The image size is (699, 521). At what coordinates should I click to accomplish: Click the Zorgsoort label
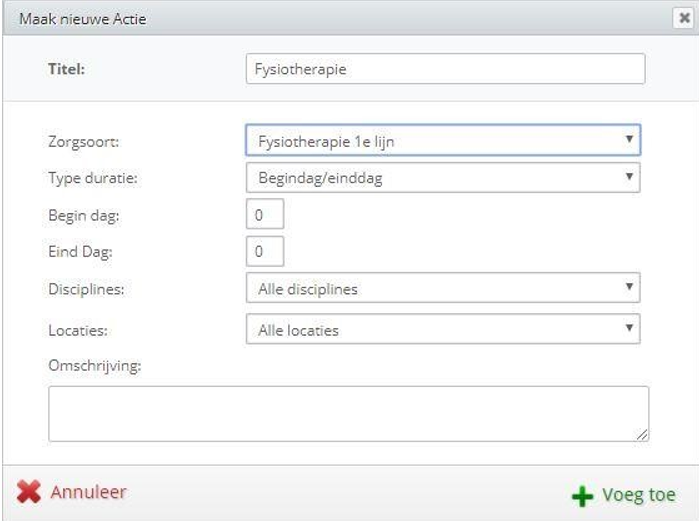[x=84, y=142]
